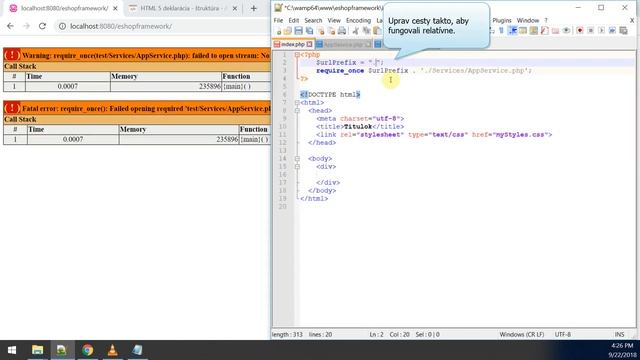Save the current file with the Save icon
The width and height of the screenshot is (640, 360).
click(x=299, y=31)
